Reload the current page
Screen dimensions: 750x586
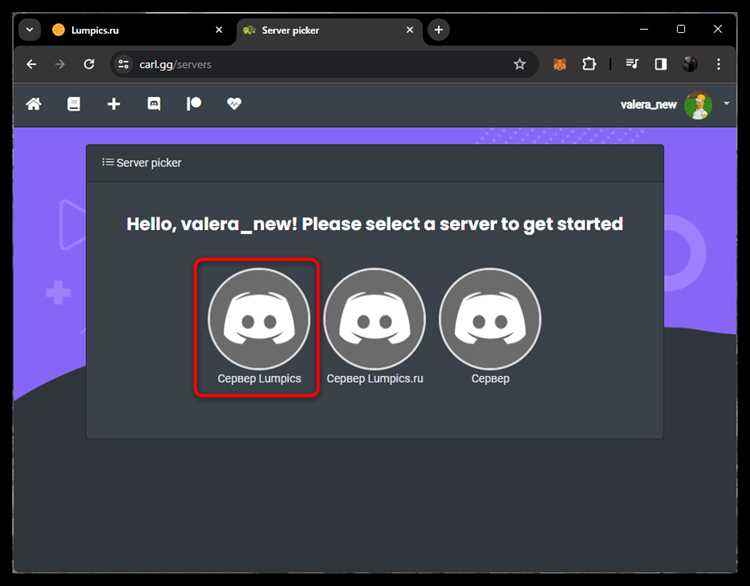click(89, 64)
